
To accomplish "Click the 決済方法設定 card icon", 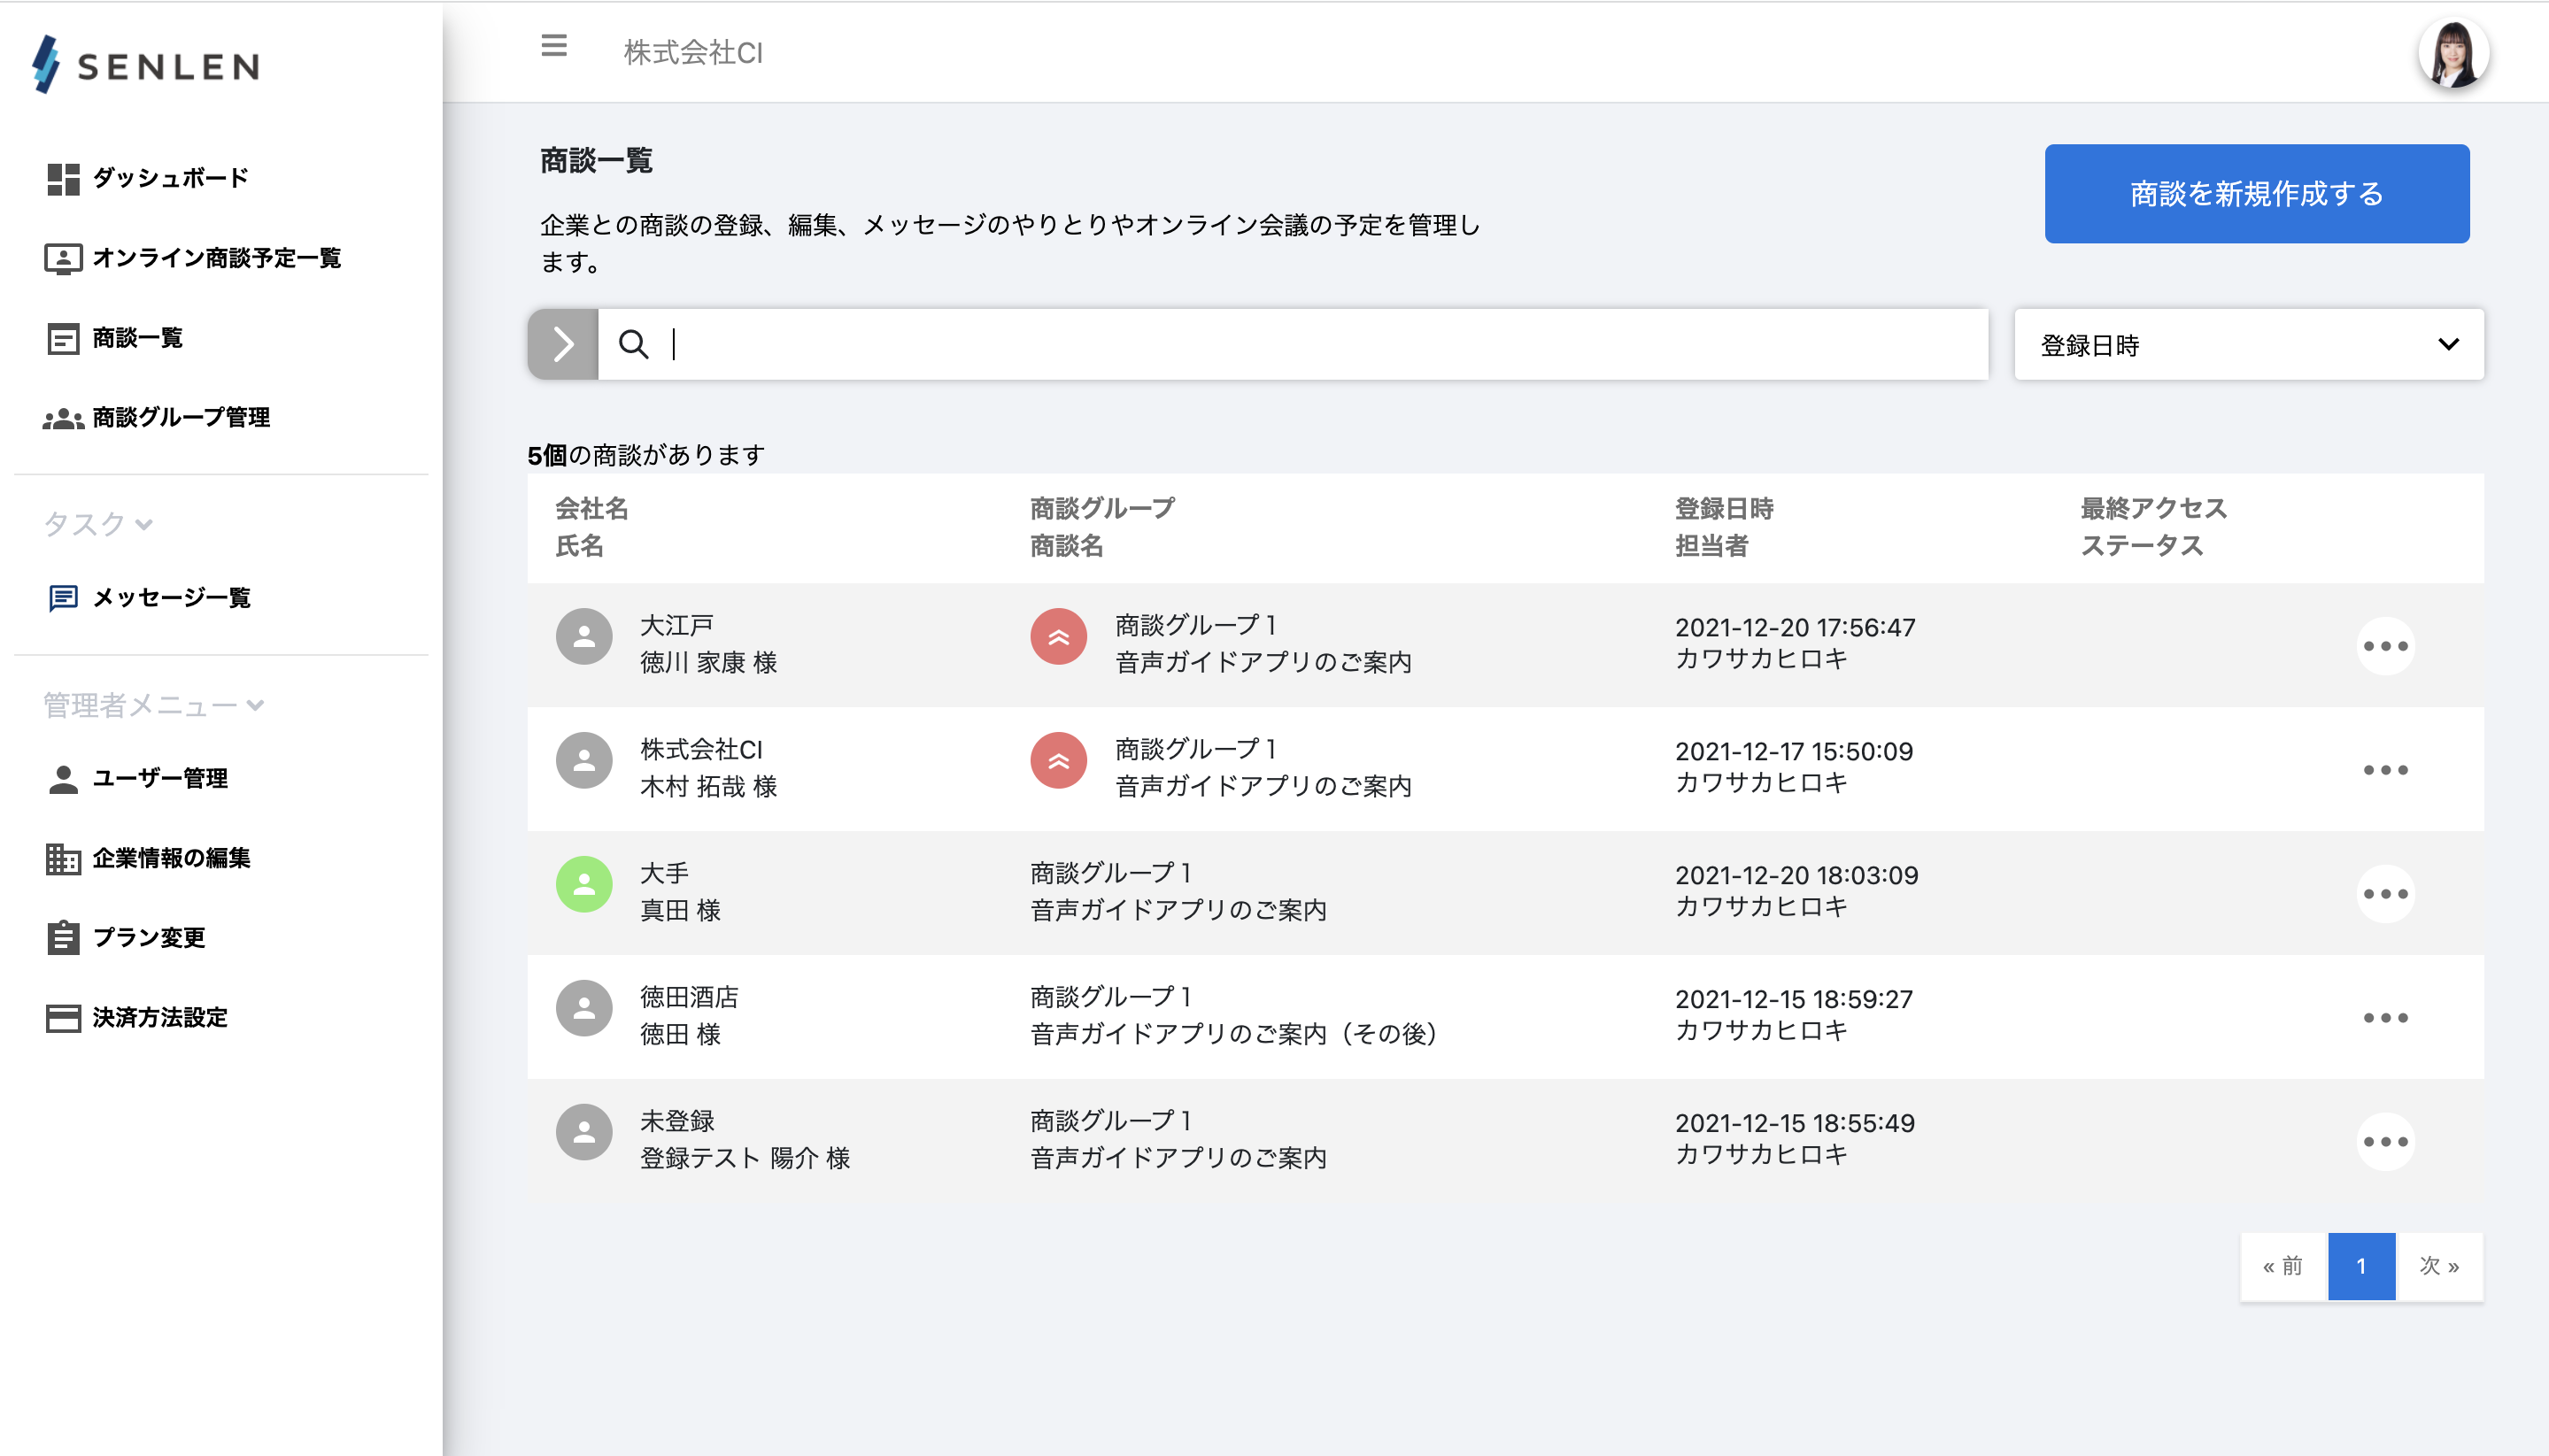I will point(63,1017).
